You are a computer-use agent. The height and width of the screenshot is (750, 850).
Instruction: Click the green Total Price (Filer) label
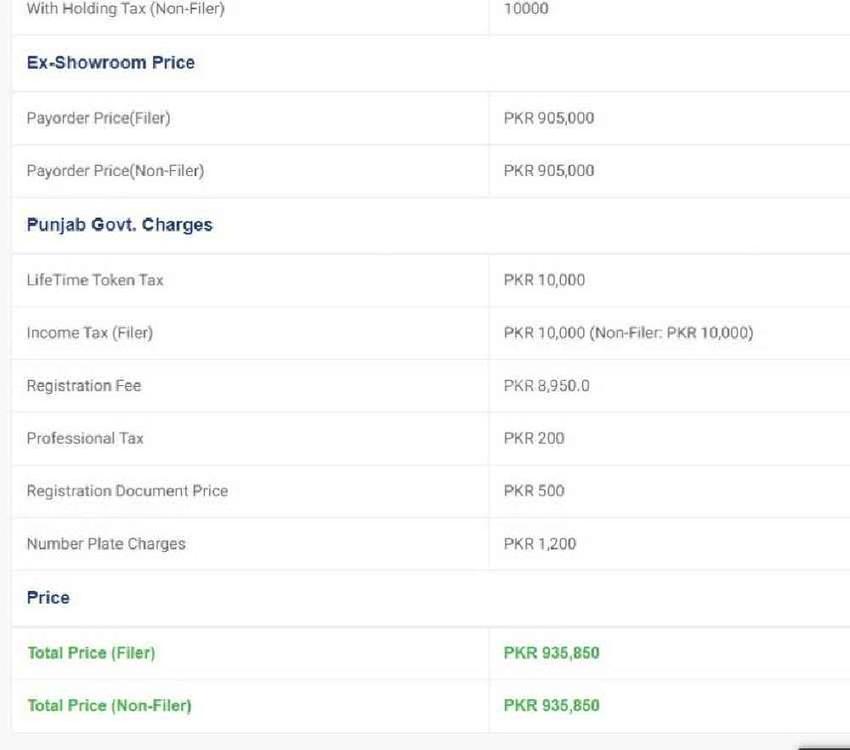[x=91, y=653]
